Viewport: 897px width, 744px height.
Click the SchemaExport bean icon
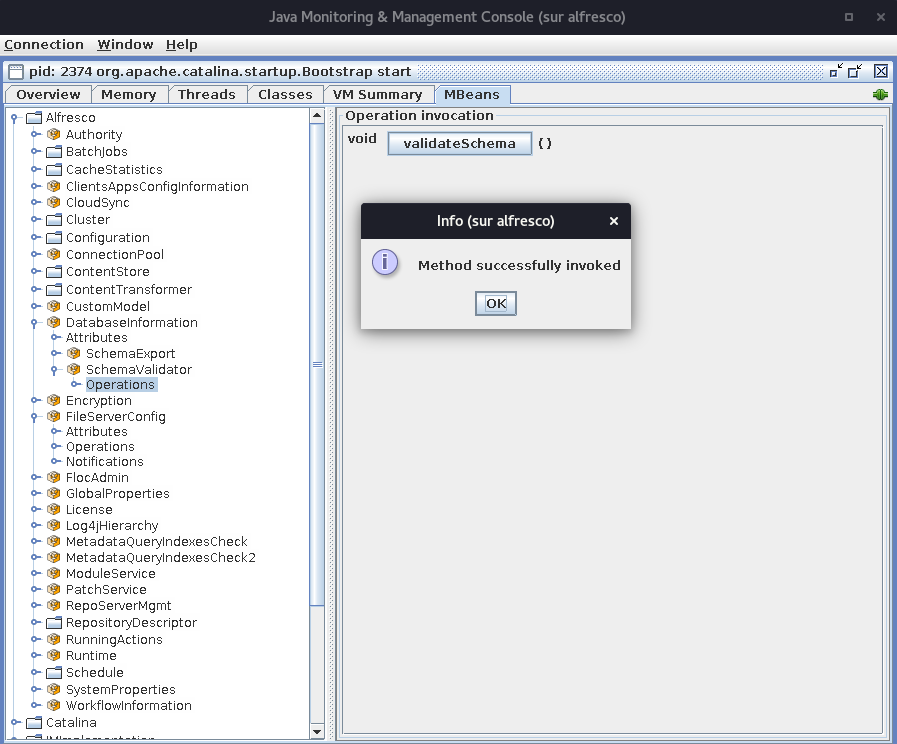click(x=74, y=353)
